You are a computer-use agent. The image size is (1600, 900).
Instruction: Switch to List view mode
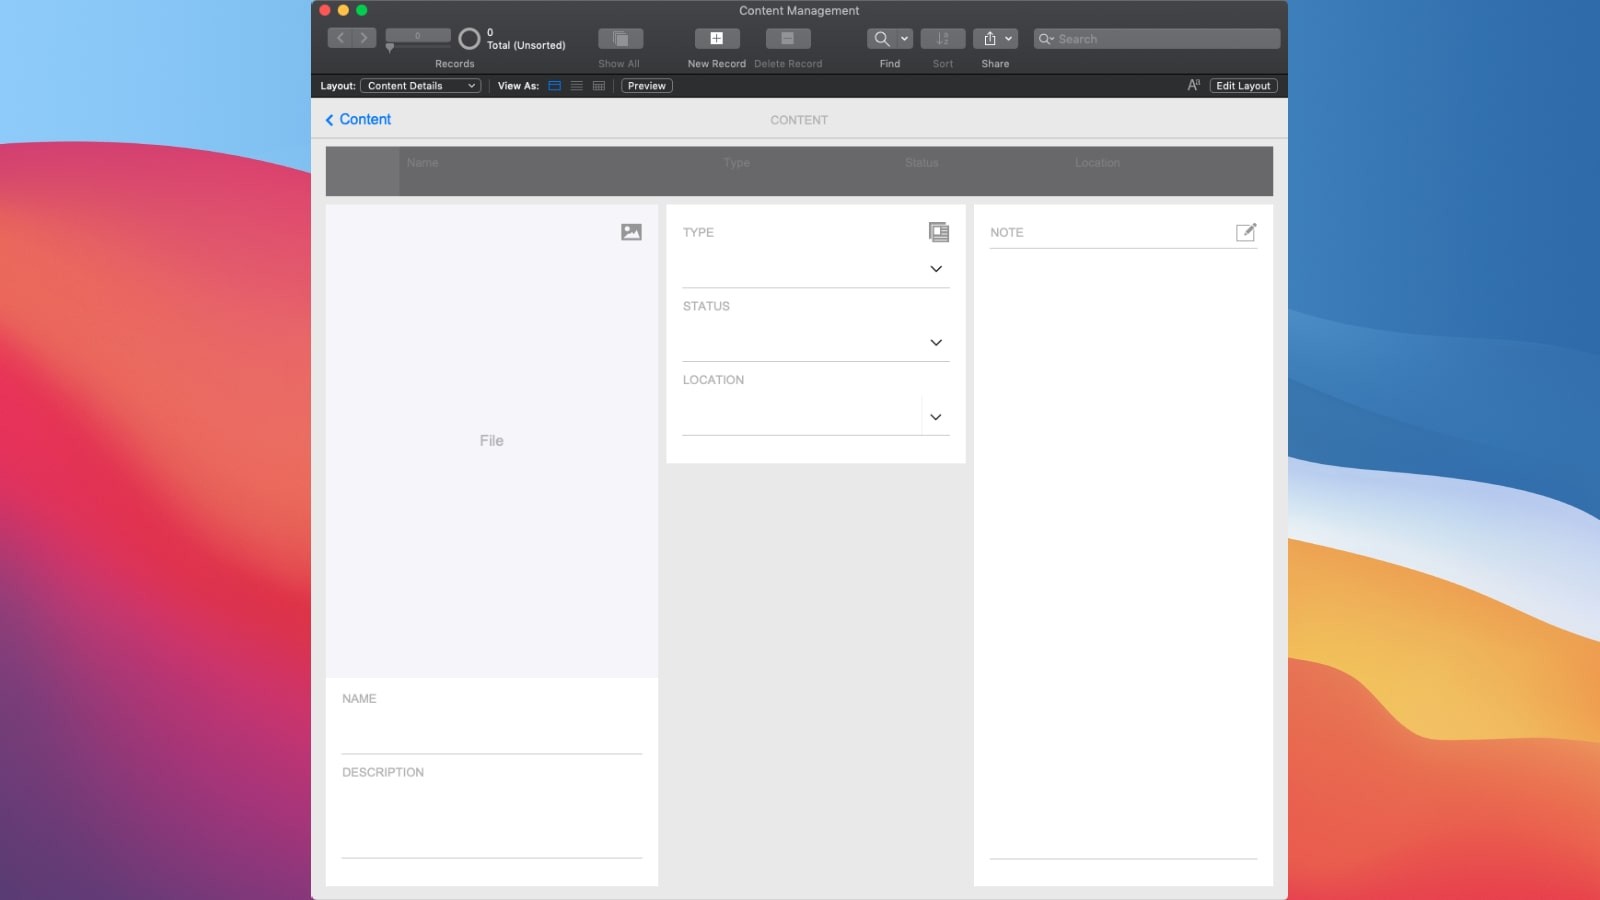pyautogui.click(x=577, y=86)
